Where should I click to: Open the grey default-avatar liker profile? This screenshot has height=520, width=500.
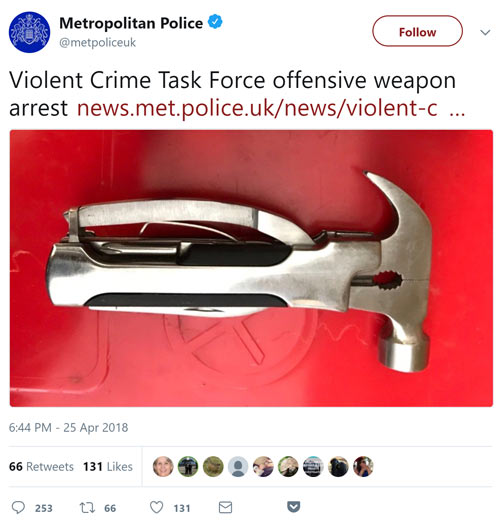pyautogui.click(x=238, y=466)
